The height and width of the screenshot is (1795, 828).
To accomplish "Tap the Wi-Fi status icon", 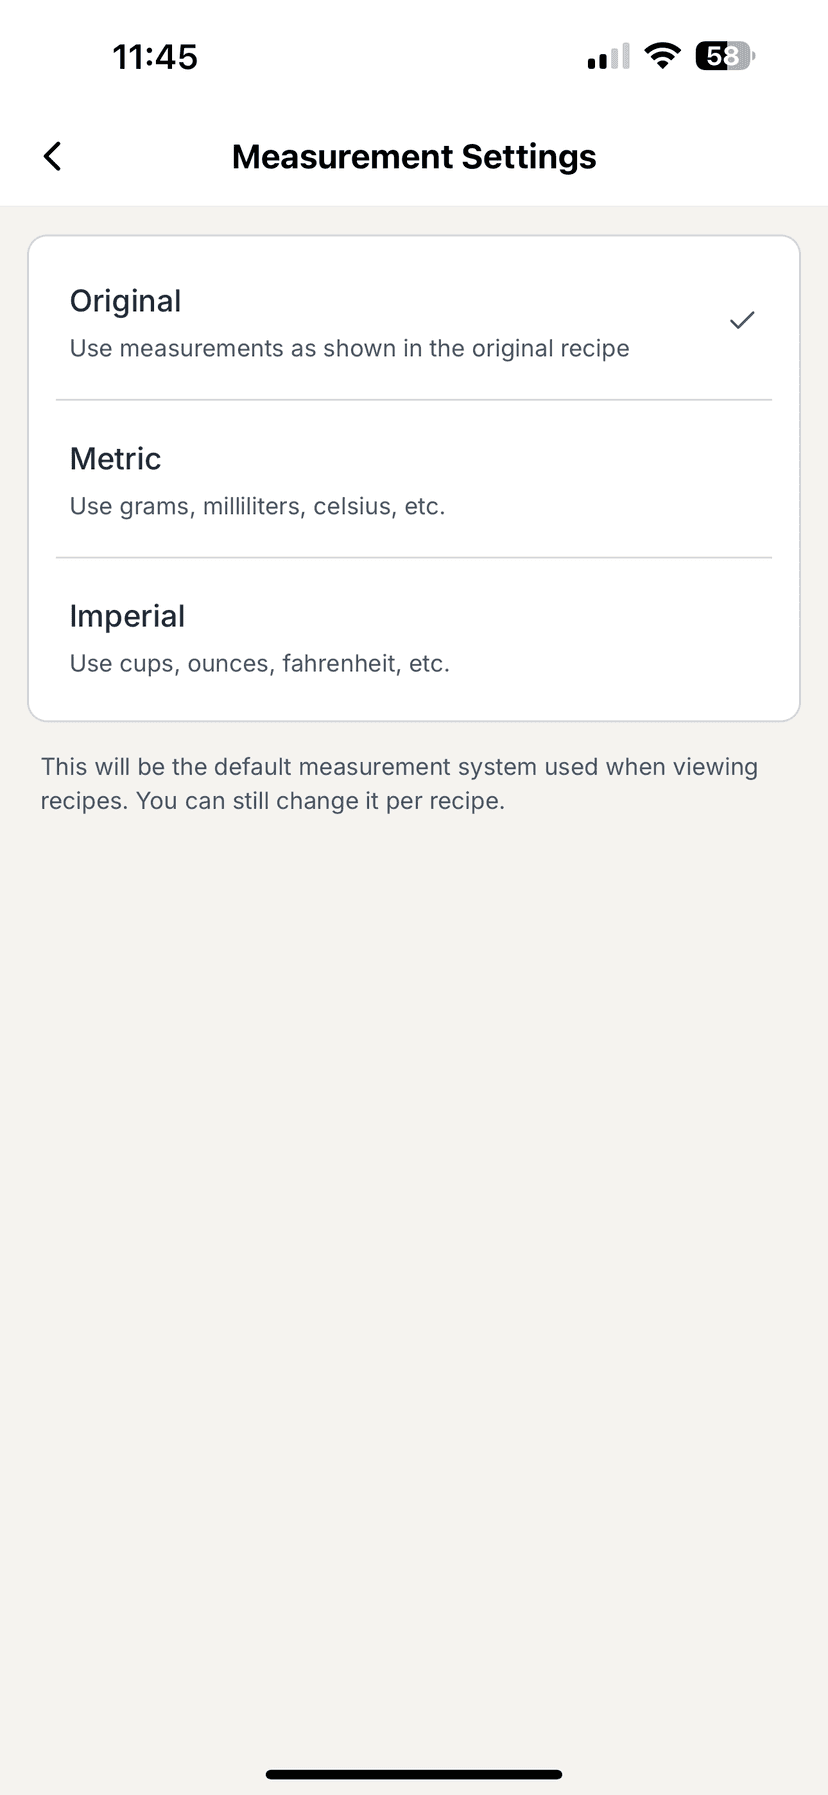I will [661, 56].
